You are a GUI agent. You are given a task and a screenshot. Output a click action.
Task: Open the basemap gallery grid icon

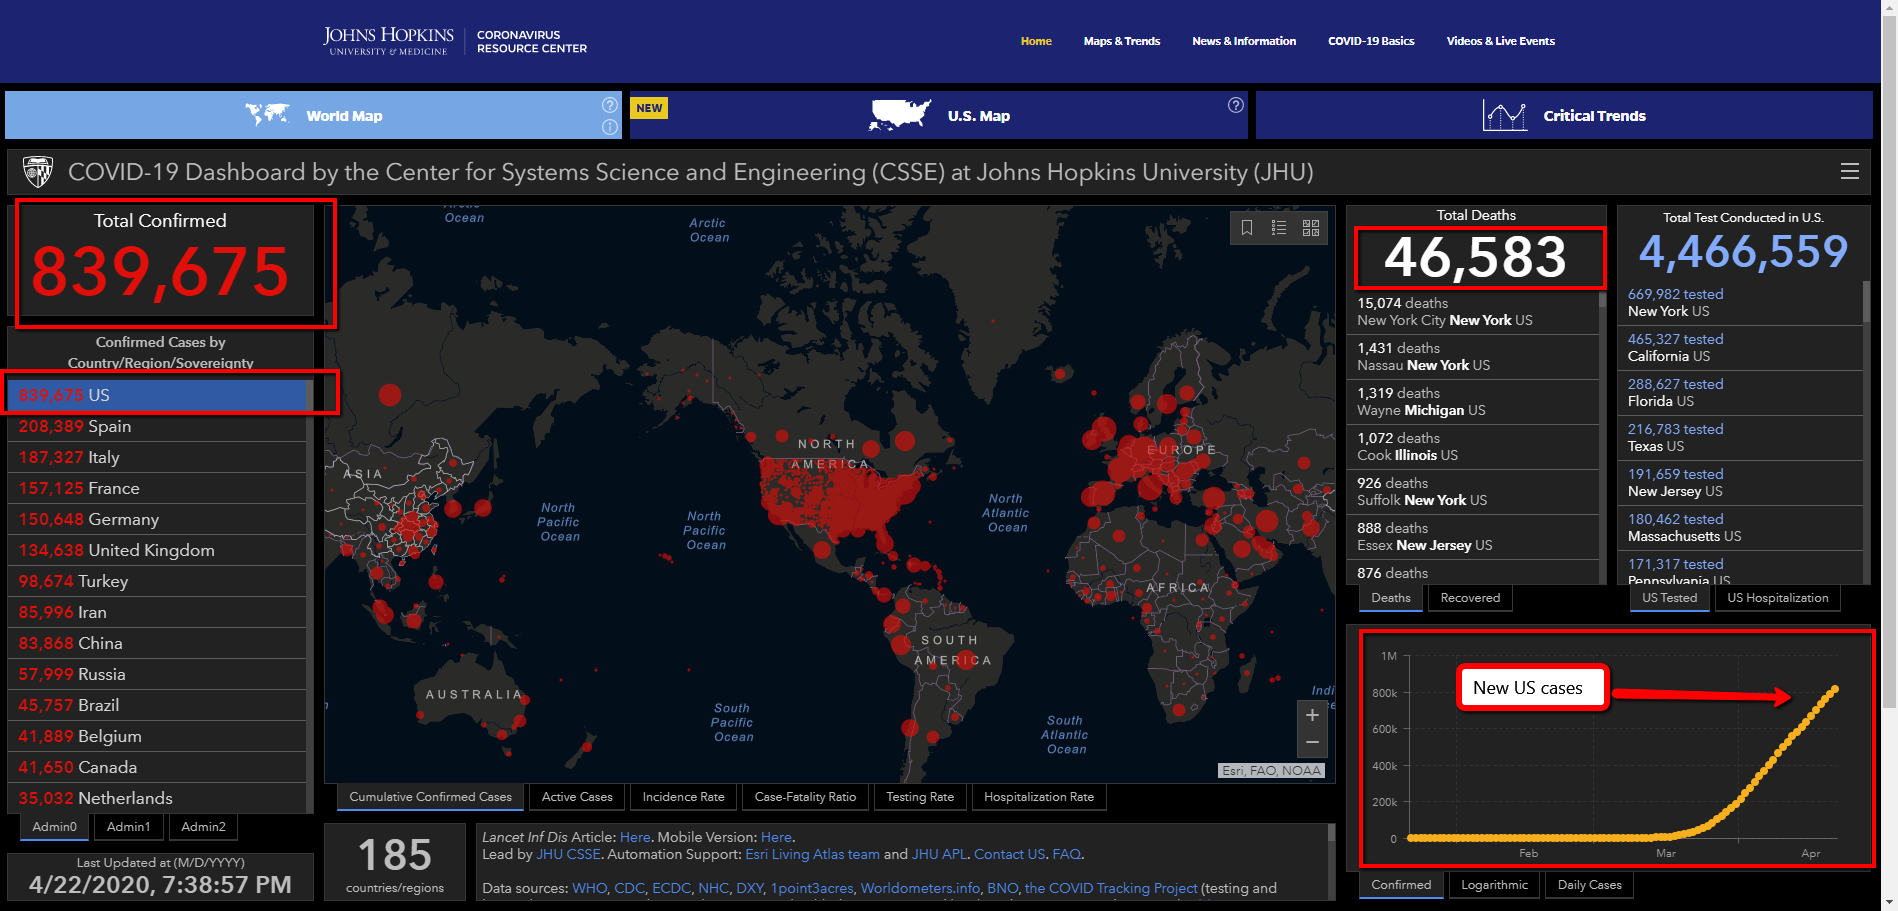click(1311, 228)
